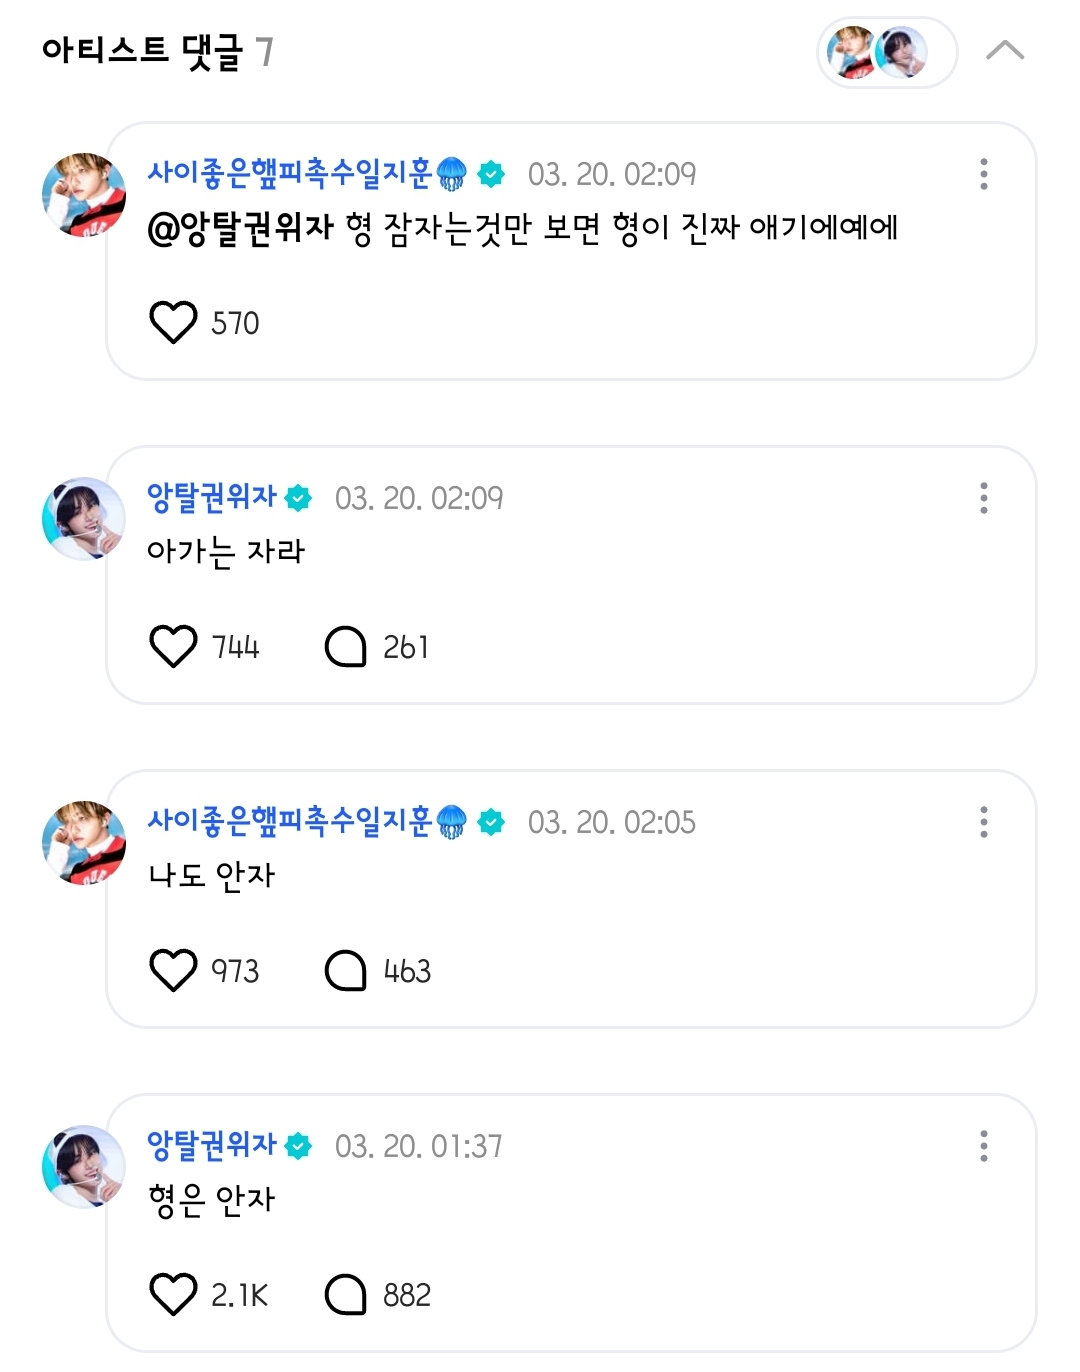Click the '아티스트 댓글 7' header
This screenshot has height=1372, width=1080.
pyautogui.click(x=157, y=51)
